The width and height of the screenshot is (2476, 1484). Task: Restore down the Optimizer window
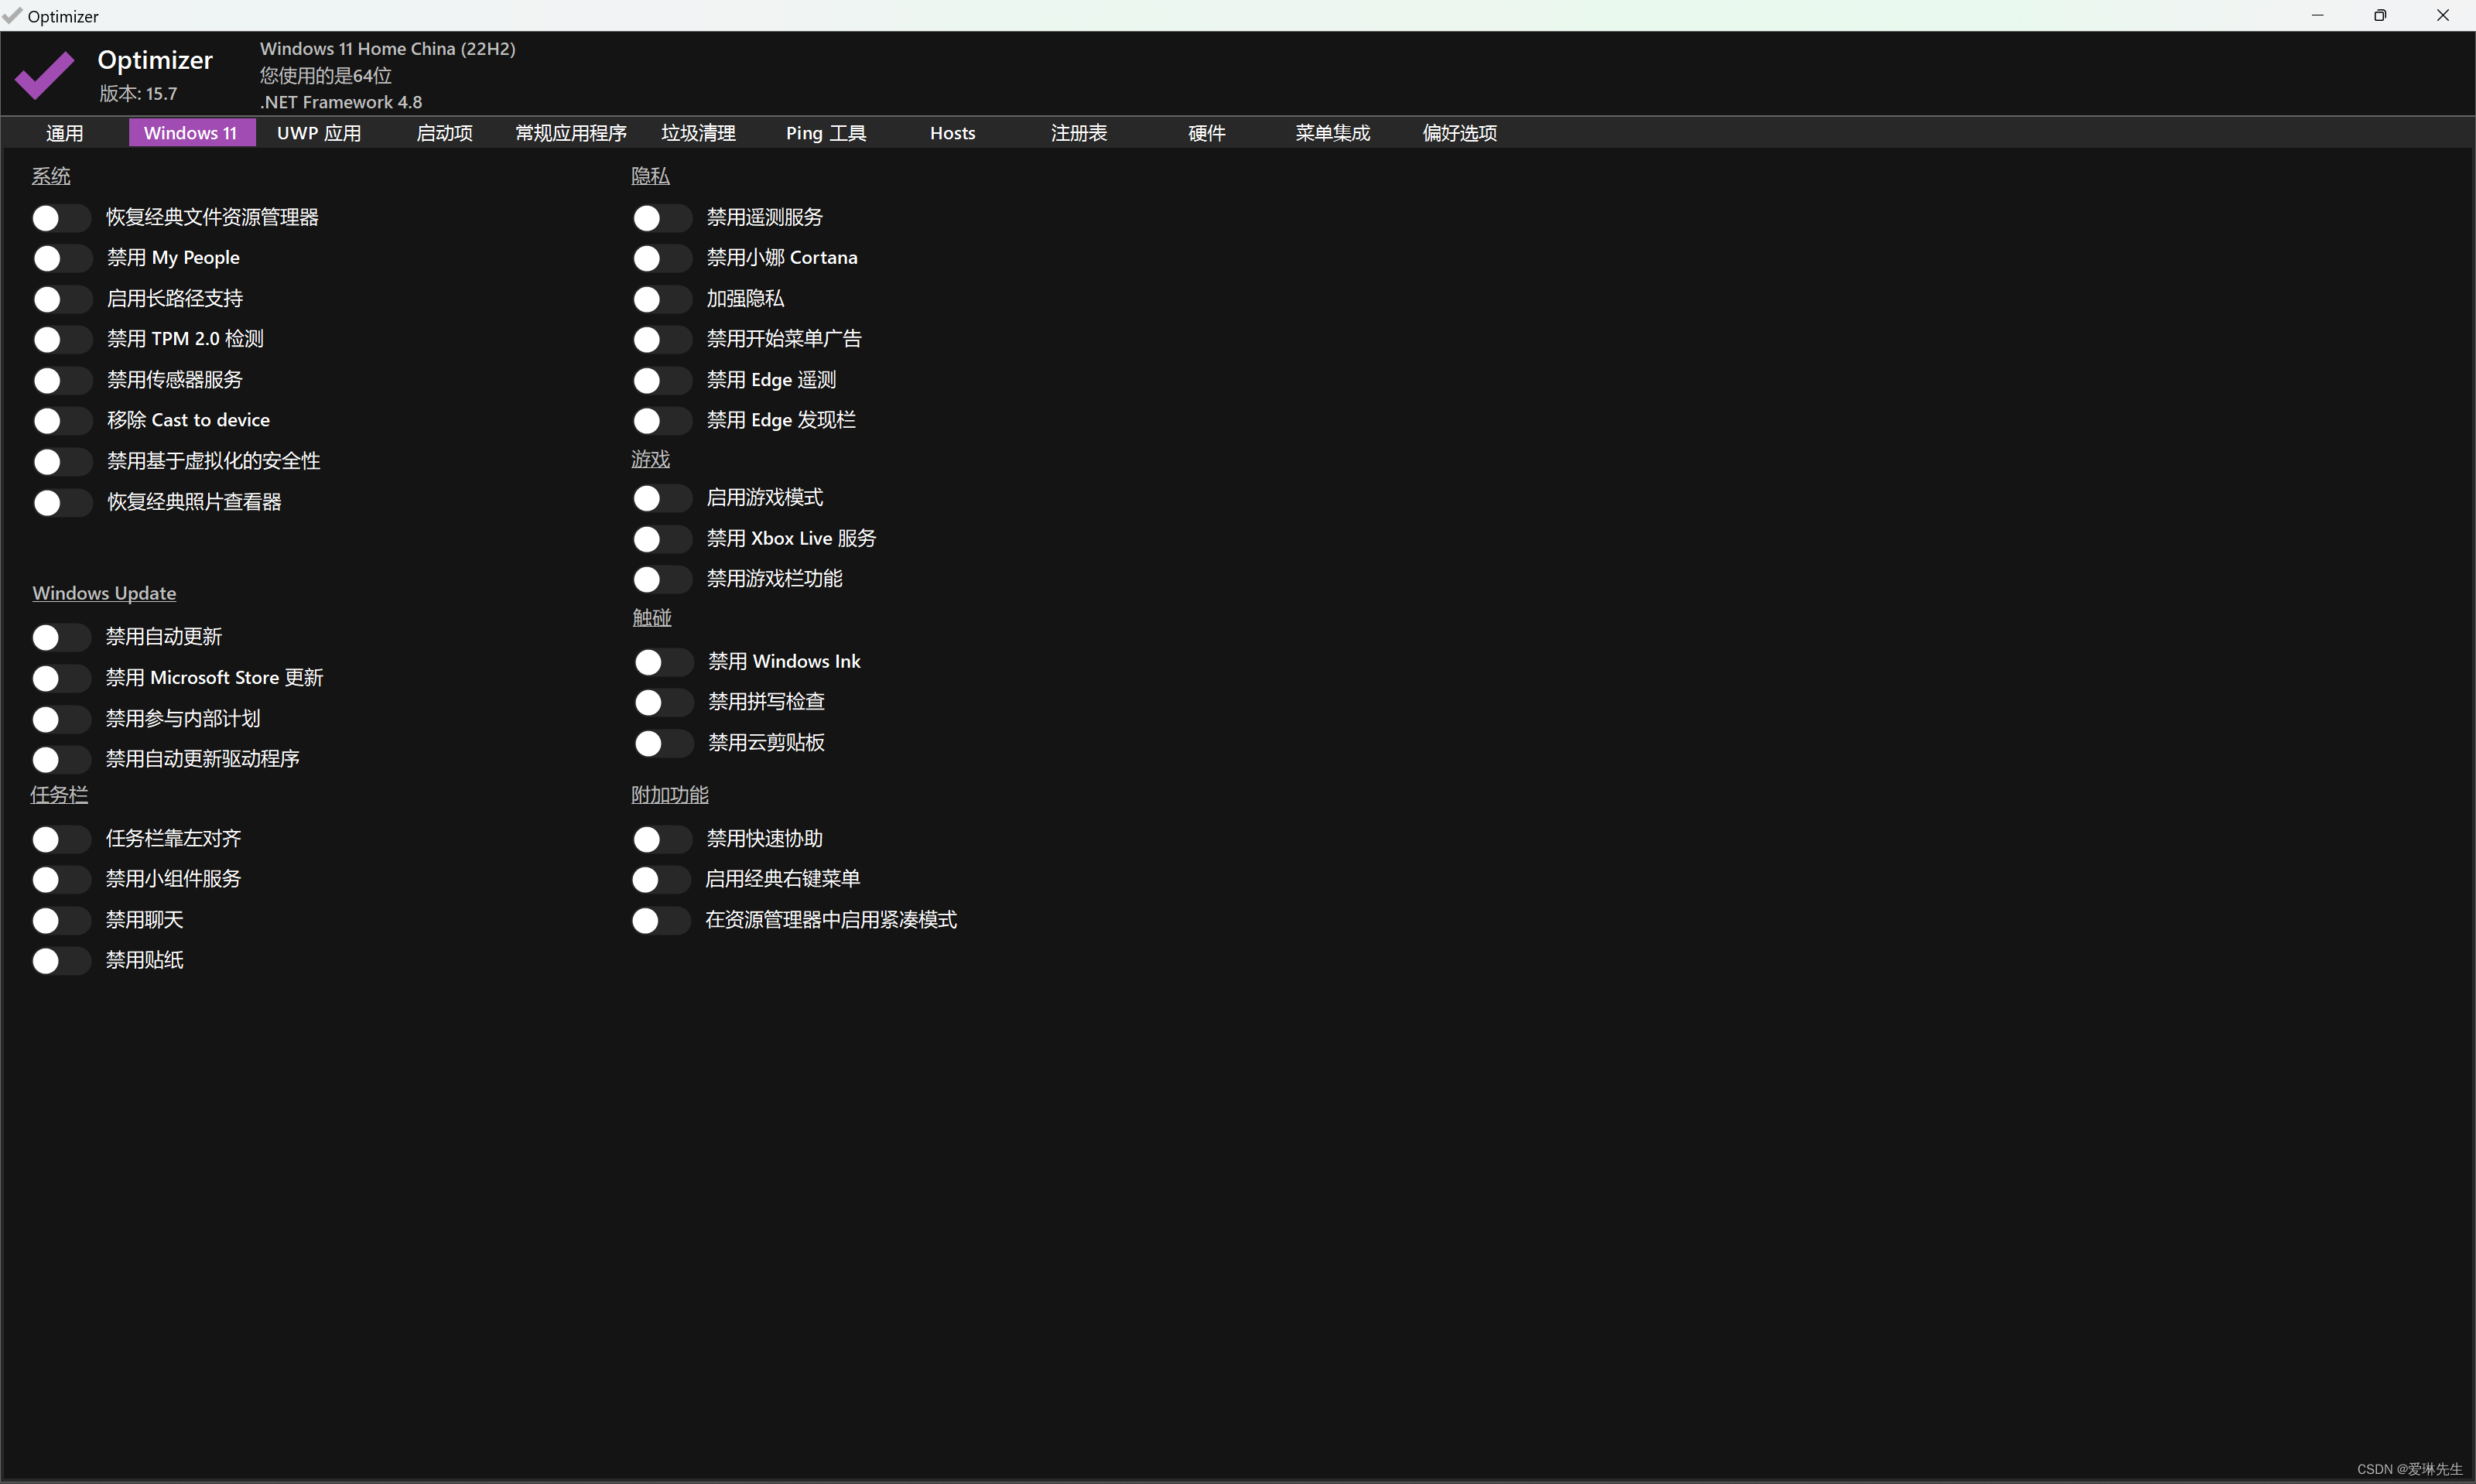click(2380, 15)
